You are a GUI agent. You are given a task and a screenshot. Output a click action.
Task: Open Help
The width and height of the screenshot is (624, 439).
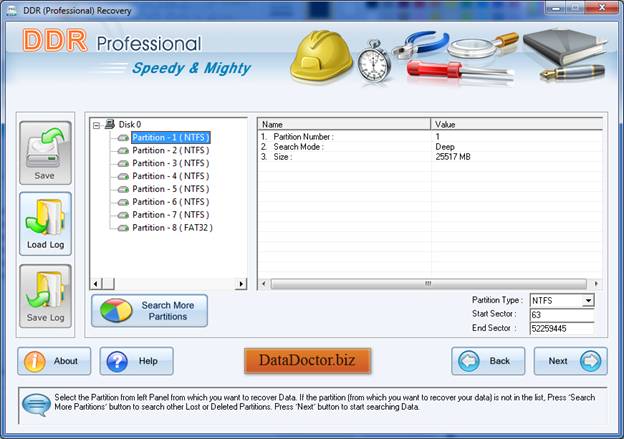click(x=136, y=361)
